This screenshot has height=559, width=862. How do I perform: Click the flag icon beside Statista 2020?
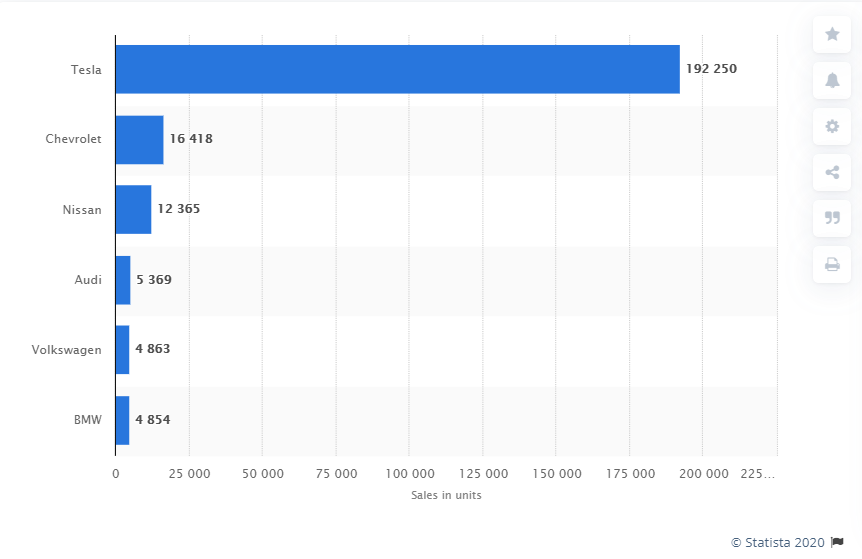pos(837,543)
